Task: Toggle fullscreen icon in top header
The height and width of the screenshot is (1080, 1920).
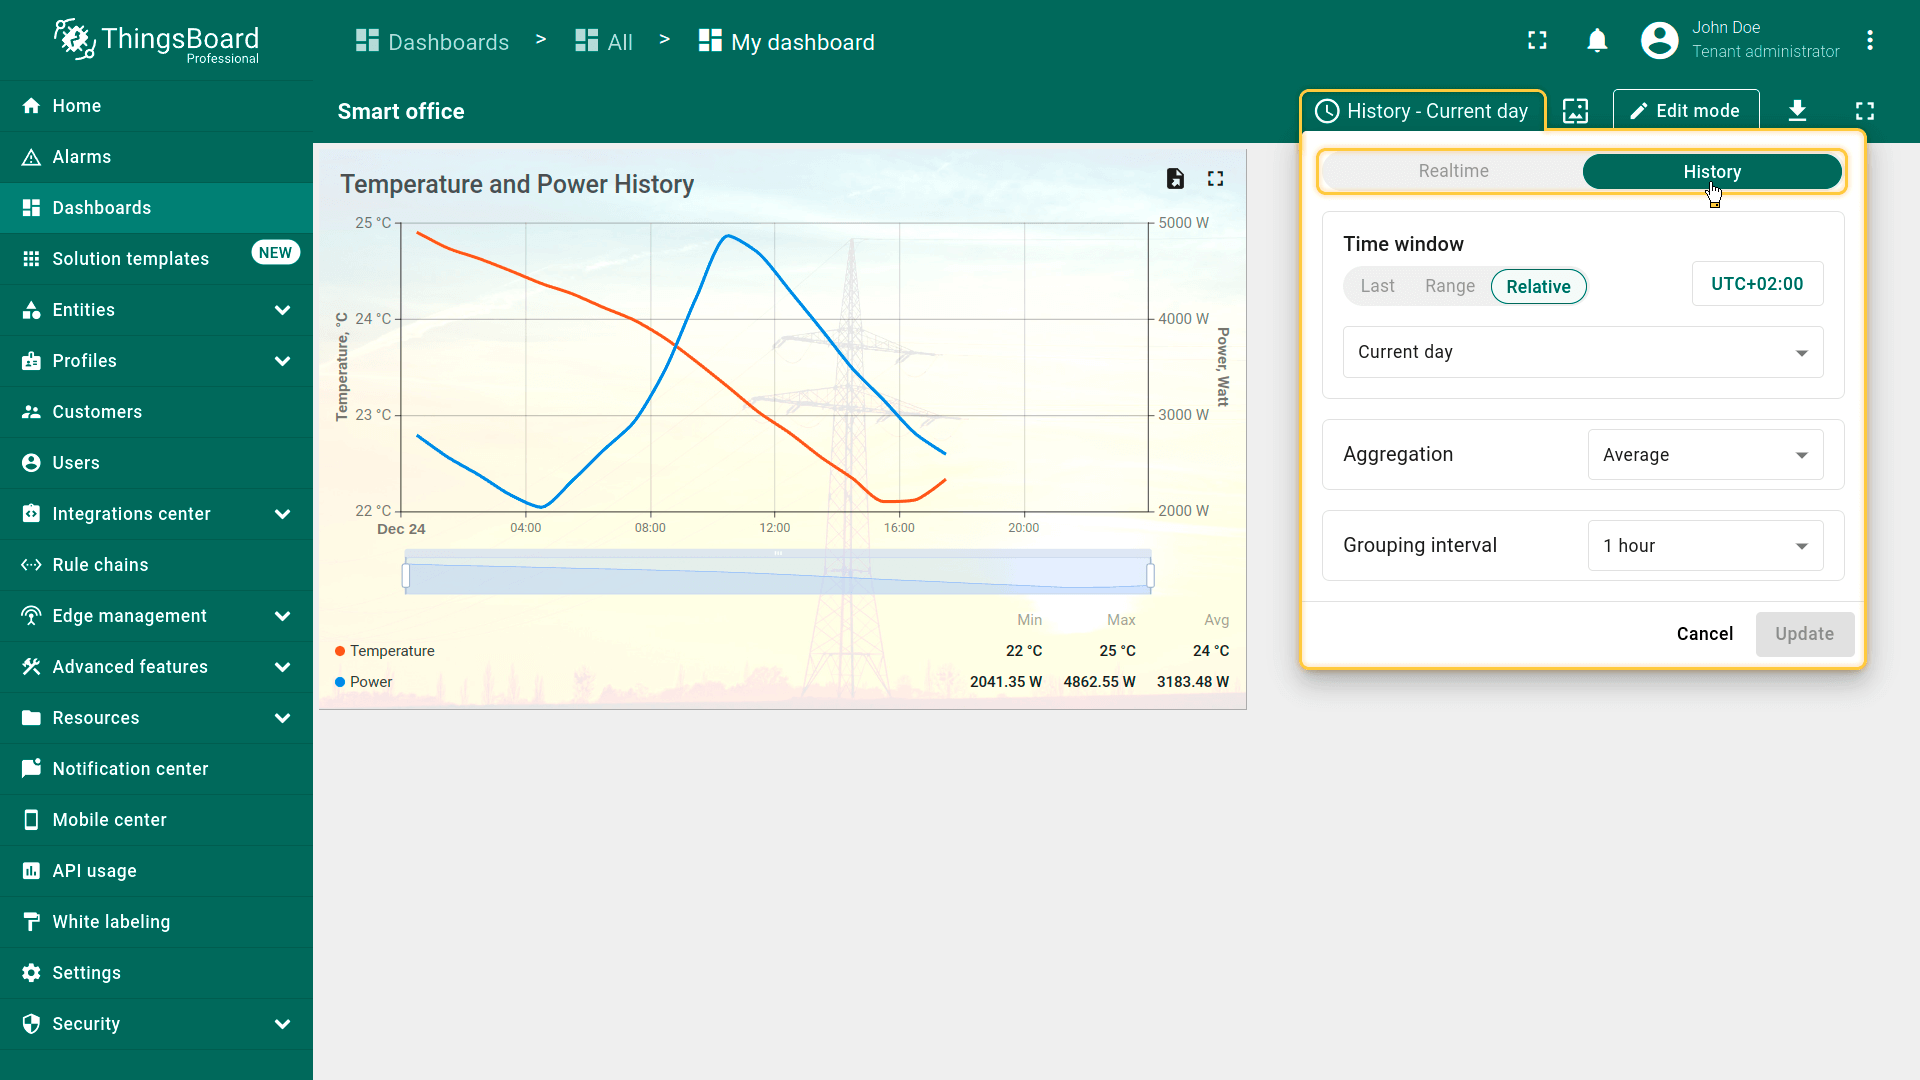Action: [x=1537, y=41]
